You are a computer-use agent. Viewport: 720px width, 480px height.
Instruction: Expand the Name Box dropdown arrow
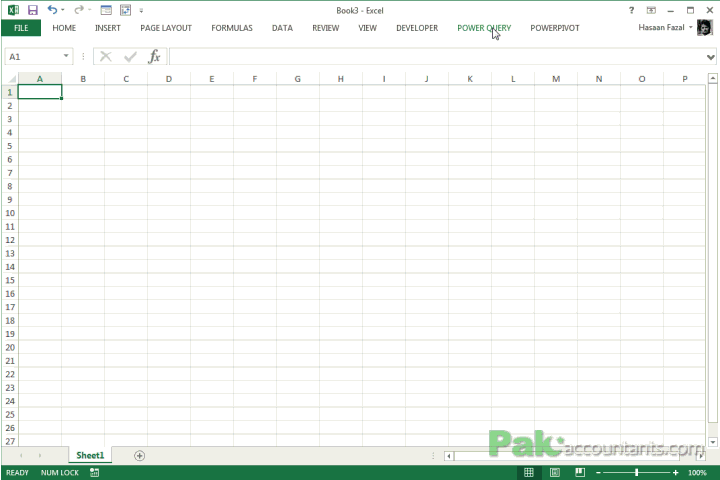point(66,56)
